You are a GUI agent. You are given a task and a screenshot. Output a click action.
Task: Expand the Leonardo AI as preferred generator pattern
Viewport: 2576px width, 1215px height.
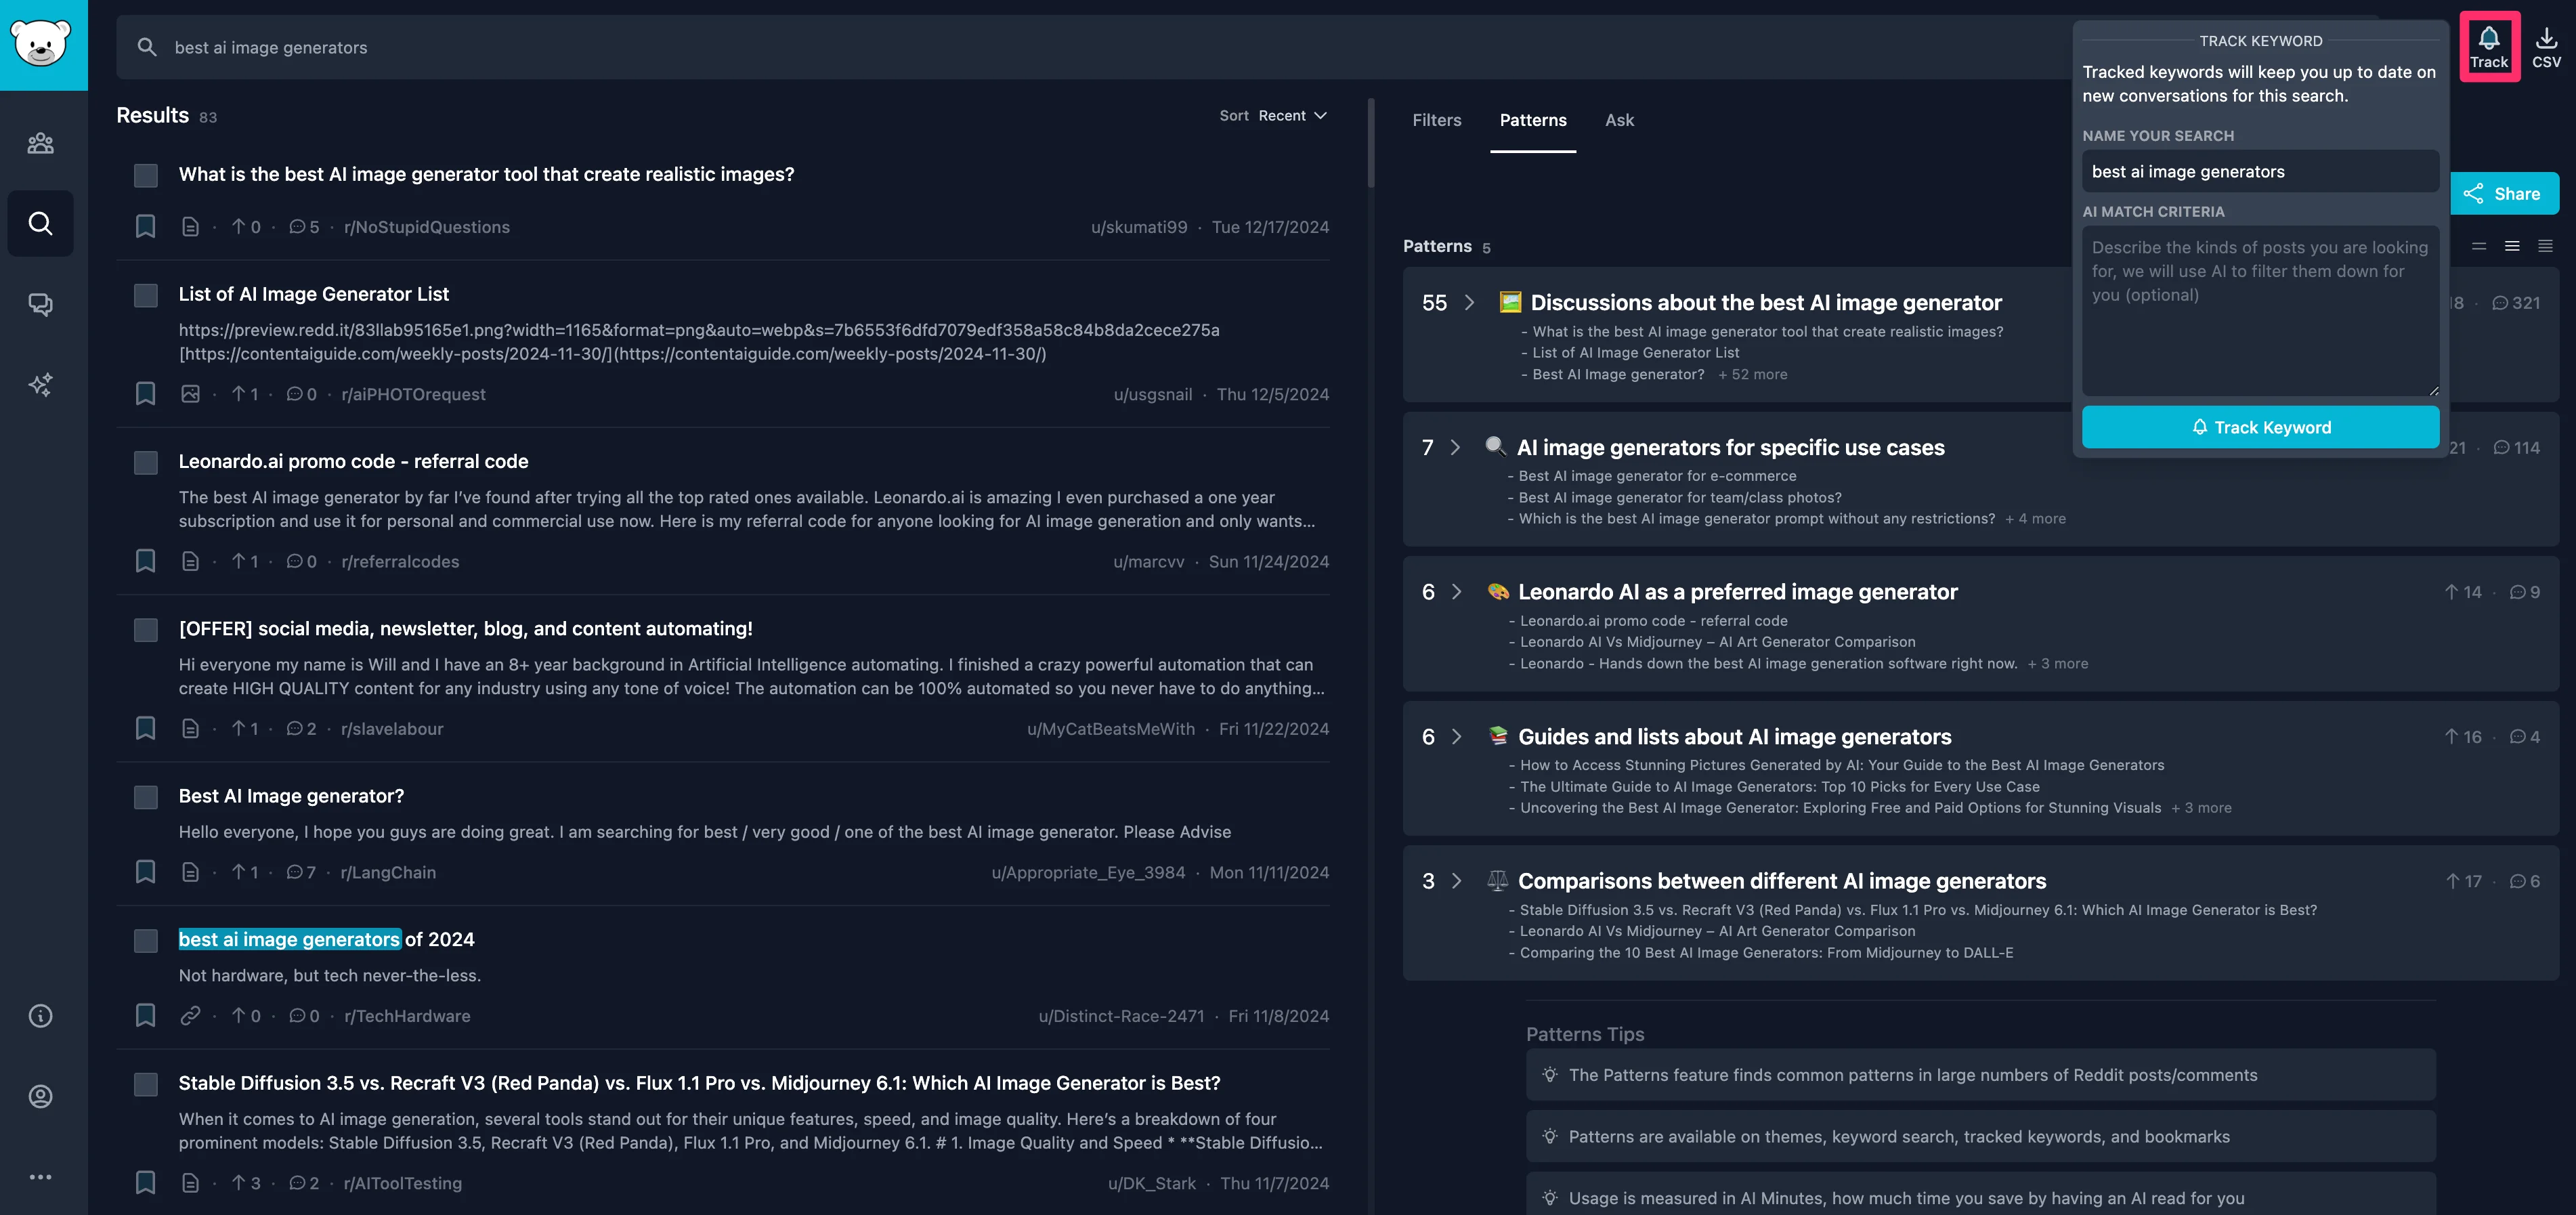point(1456,592)
